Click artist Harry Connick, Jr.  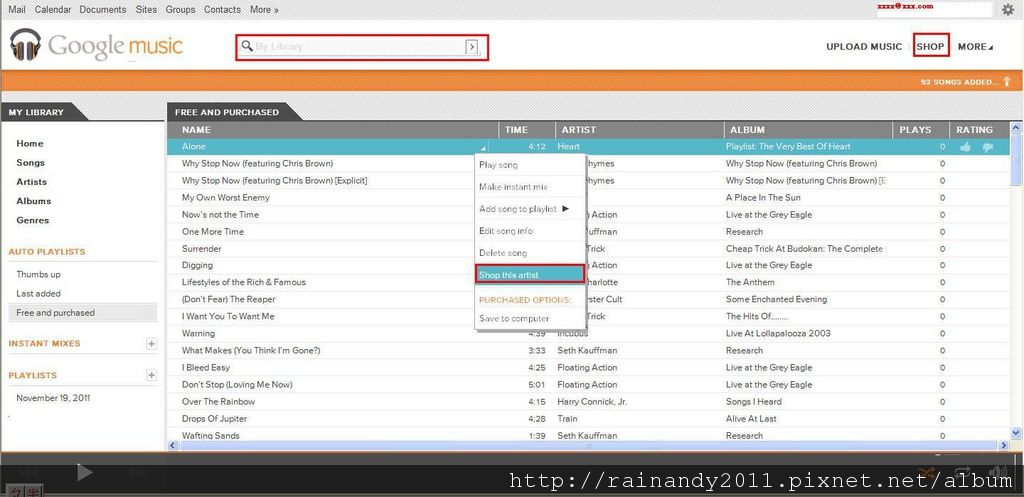(x=592, y=402)
